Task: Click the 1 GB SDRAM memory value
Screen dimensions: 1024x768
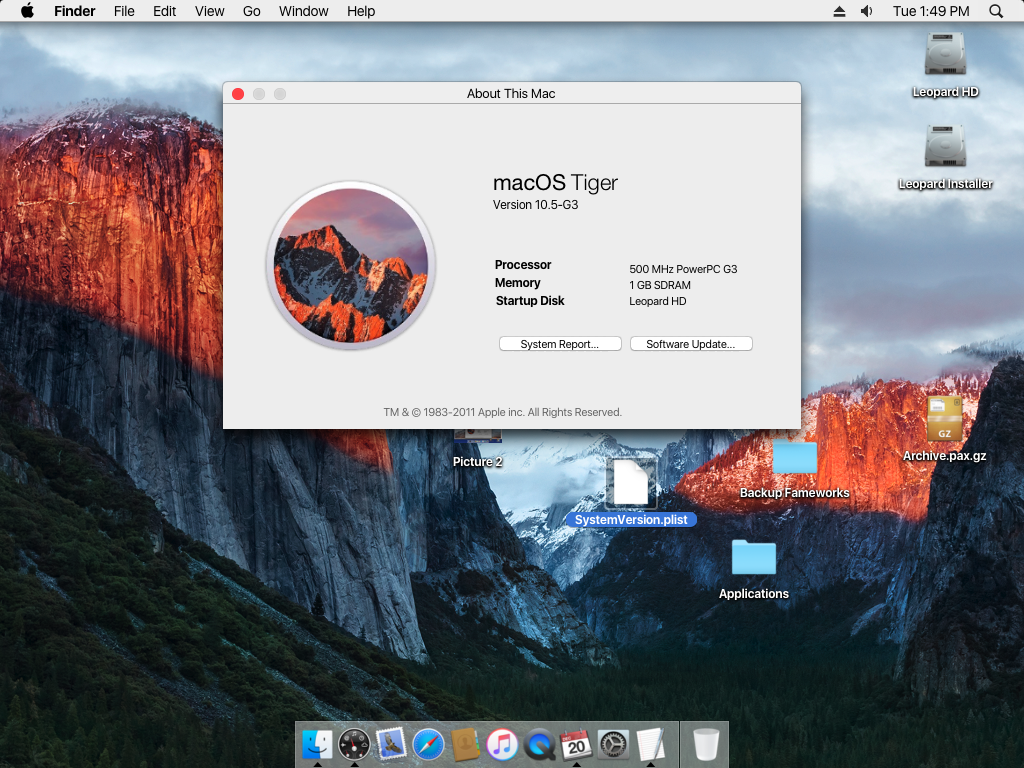Action: point(660,285)
